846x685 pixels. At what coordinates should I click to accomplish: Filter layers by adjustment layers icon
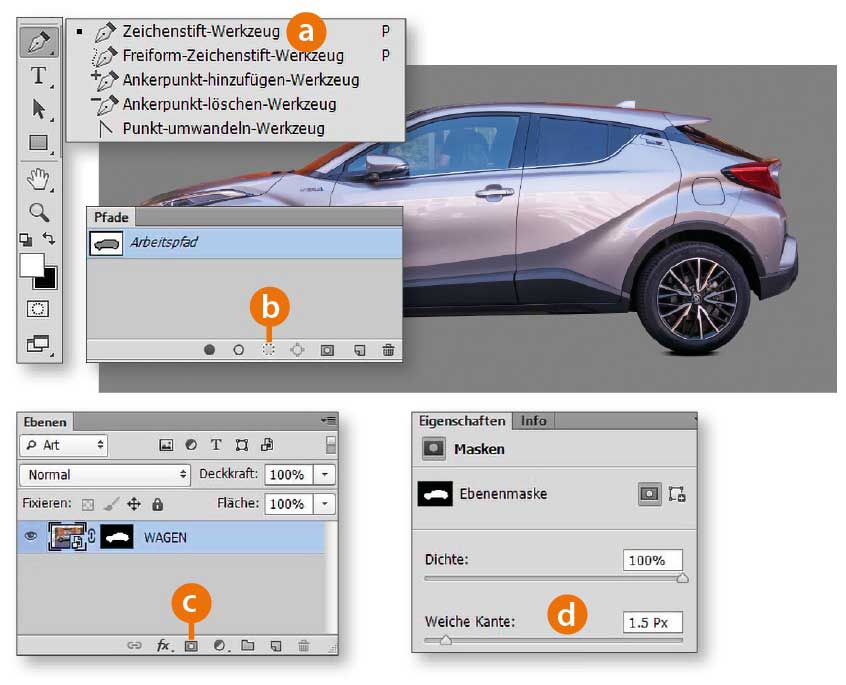point(191,445)
